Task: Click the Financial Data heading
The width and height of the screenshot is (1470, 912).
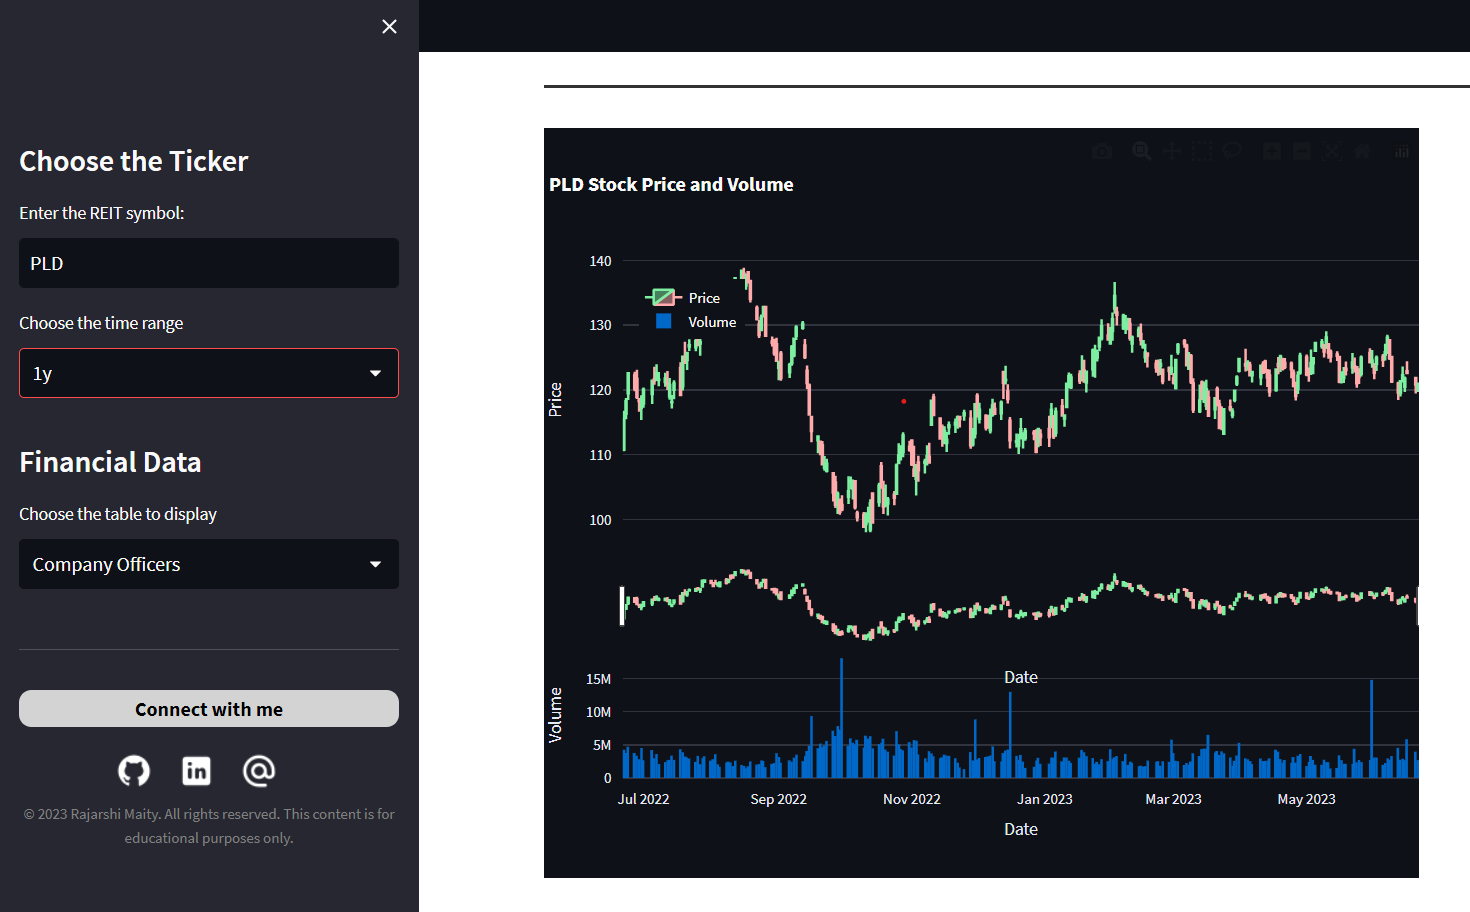Action: point(110,462)
